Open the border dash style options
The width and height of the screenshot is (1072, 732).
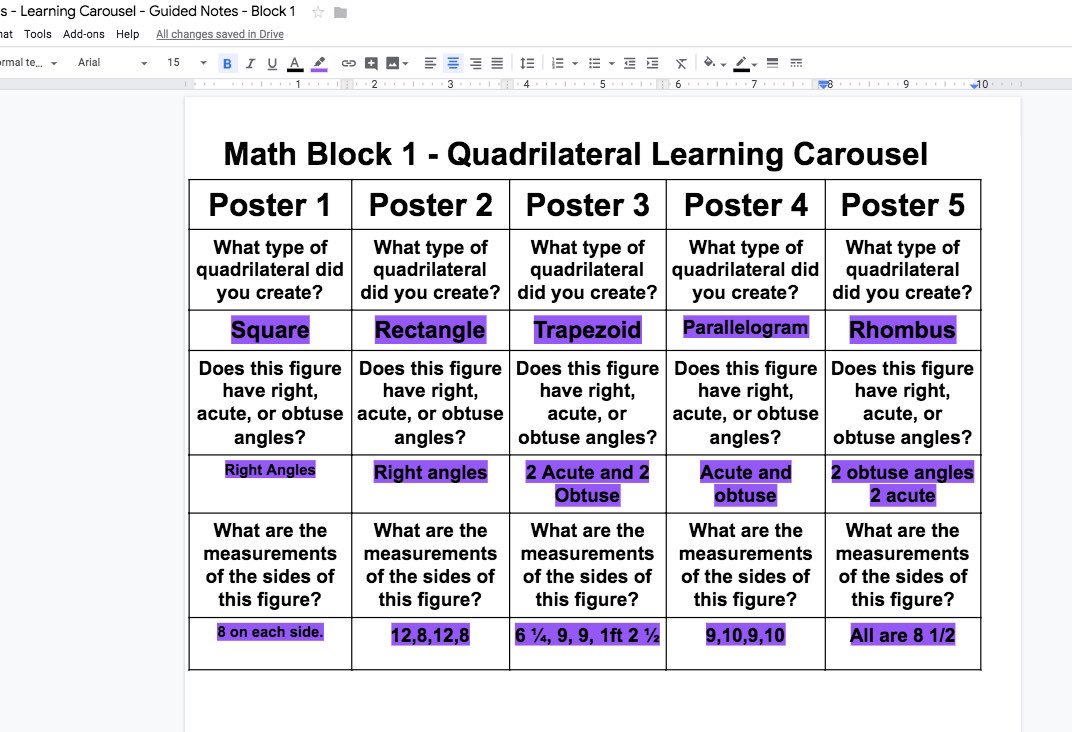[x=796, y=63]
